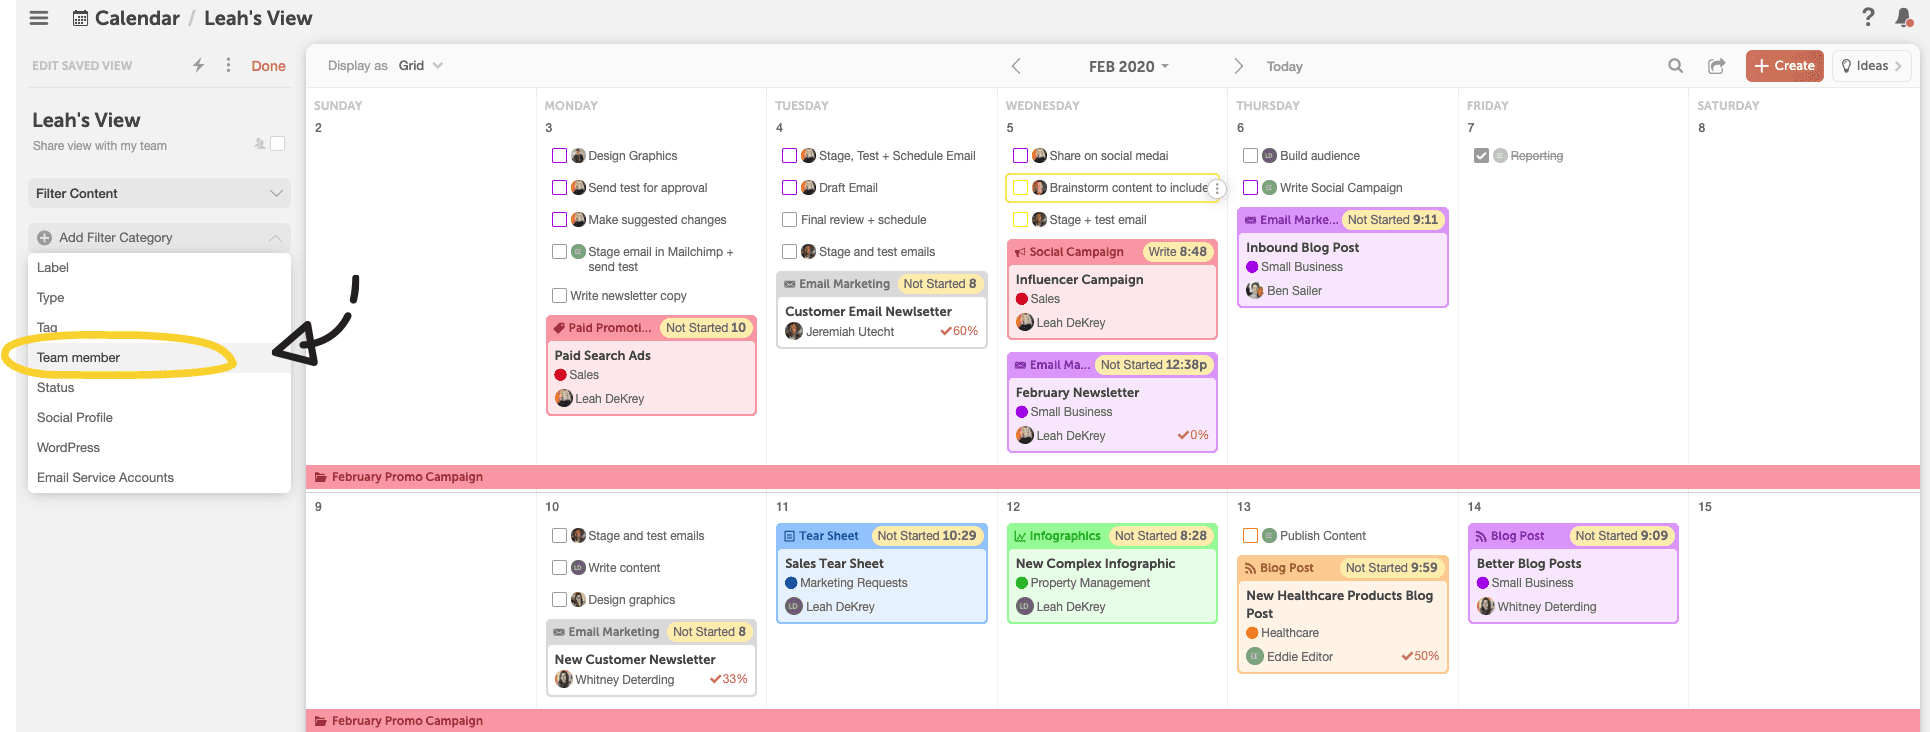Check the Final review + schedule task
Screen dimensions: 1930x732
[790, 220]
